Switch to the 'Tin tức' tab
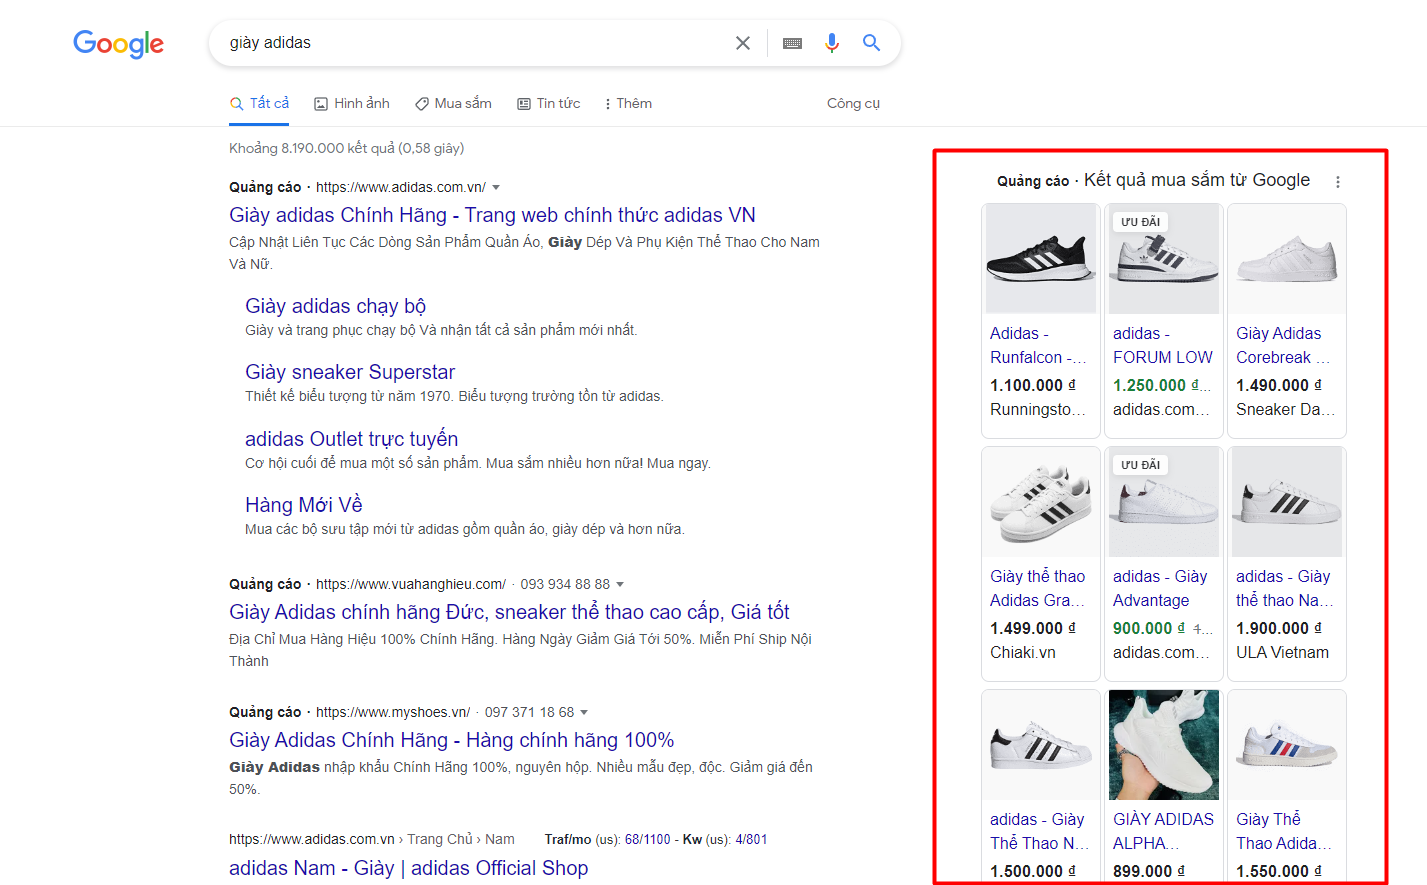This screenshot has height=885, width=1427. click(x=548, y=103)
